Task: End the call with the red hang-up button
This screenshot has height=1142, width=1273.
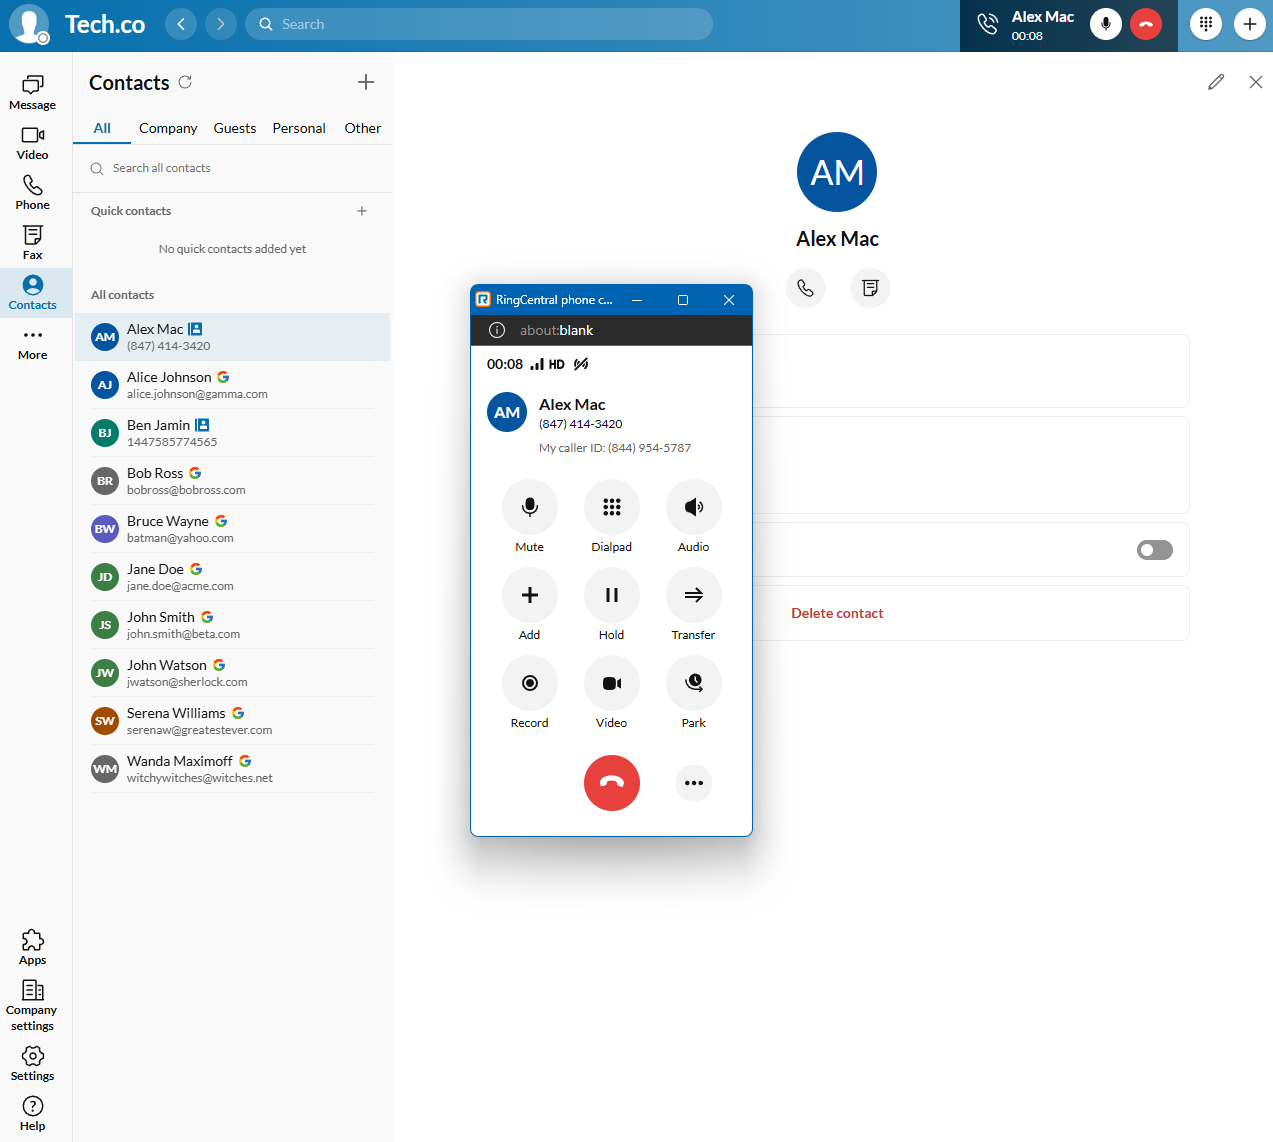Action: [x=611, y=783]
